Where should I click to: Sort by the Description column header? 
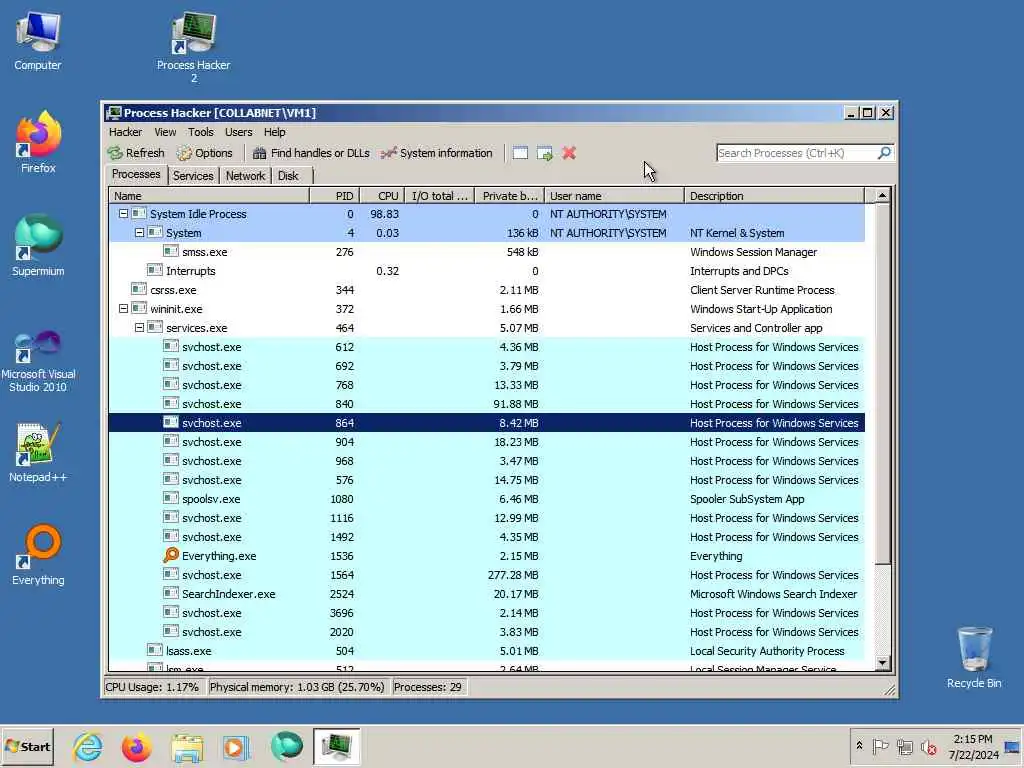tap(775, 196)
